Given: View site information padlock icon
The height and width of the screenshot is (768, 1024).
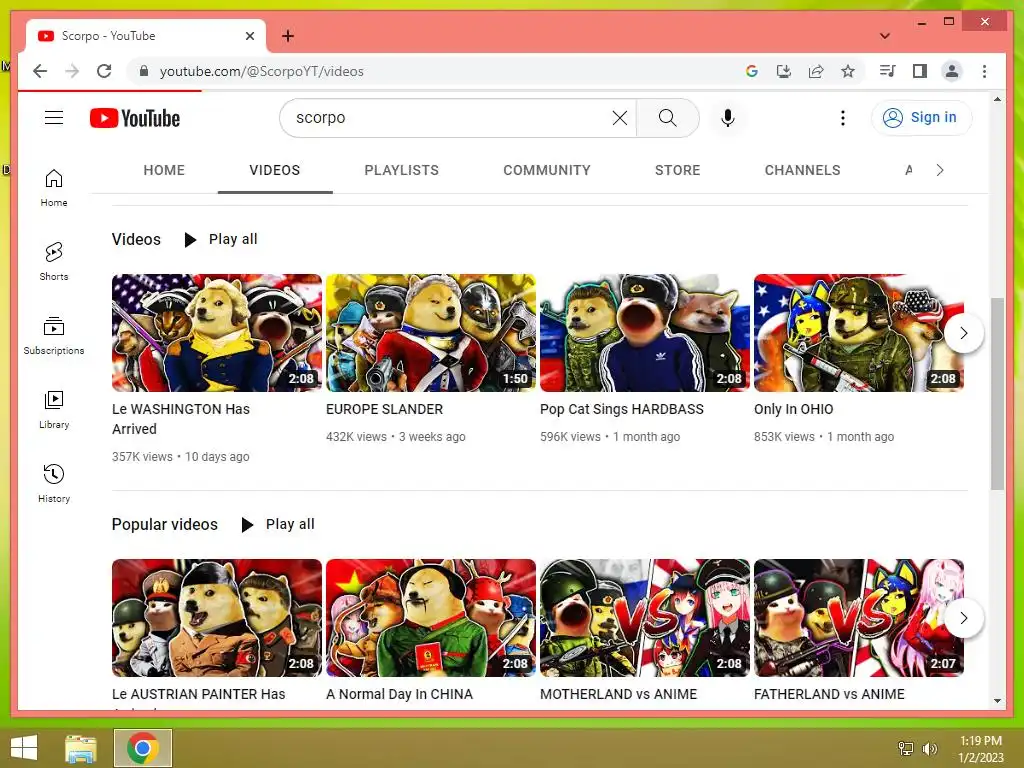Looking at the screenshot, I should coord(144,71).
